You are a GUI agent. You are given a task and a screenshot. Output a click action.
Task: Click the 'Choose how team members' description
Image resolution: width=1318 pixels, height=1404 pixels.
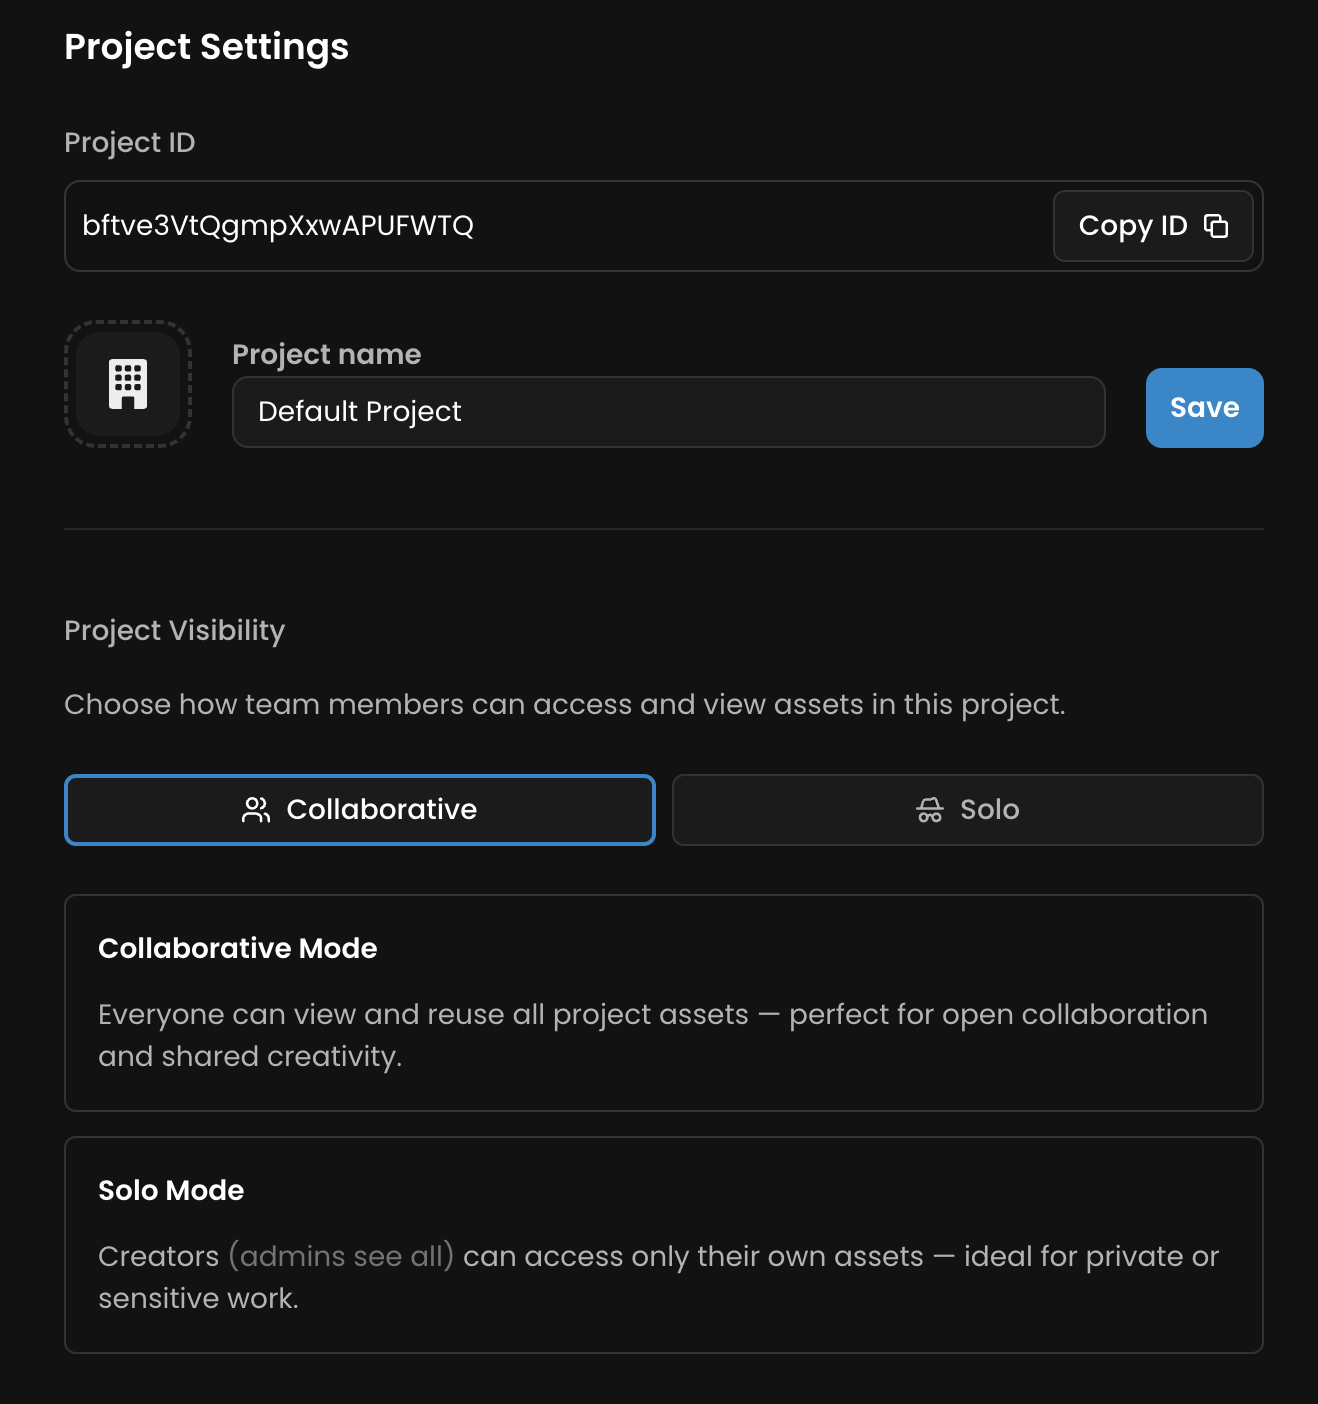(x=565, y=704)
